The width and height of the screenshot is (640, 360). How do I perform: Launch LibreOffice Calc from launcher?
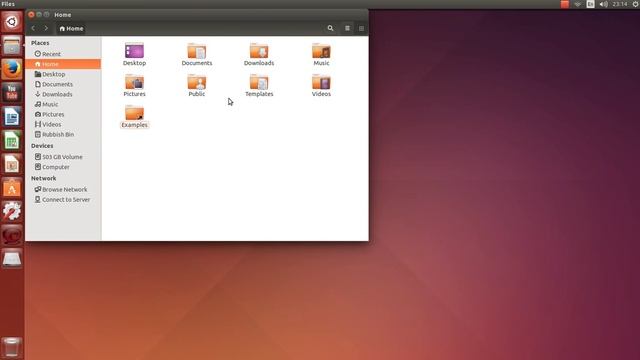pyautogui.click(x=12, y=140)
